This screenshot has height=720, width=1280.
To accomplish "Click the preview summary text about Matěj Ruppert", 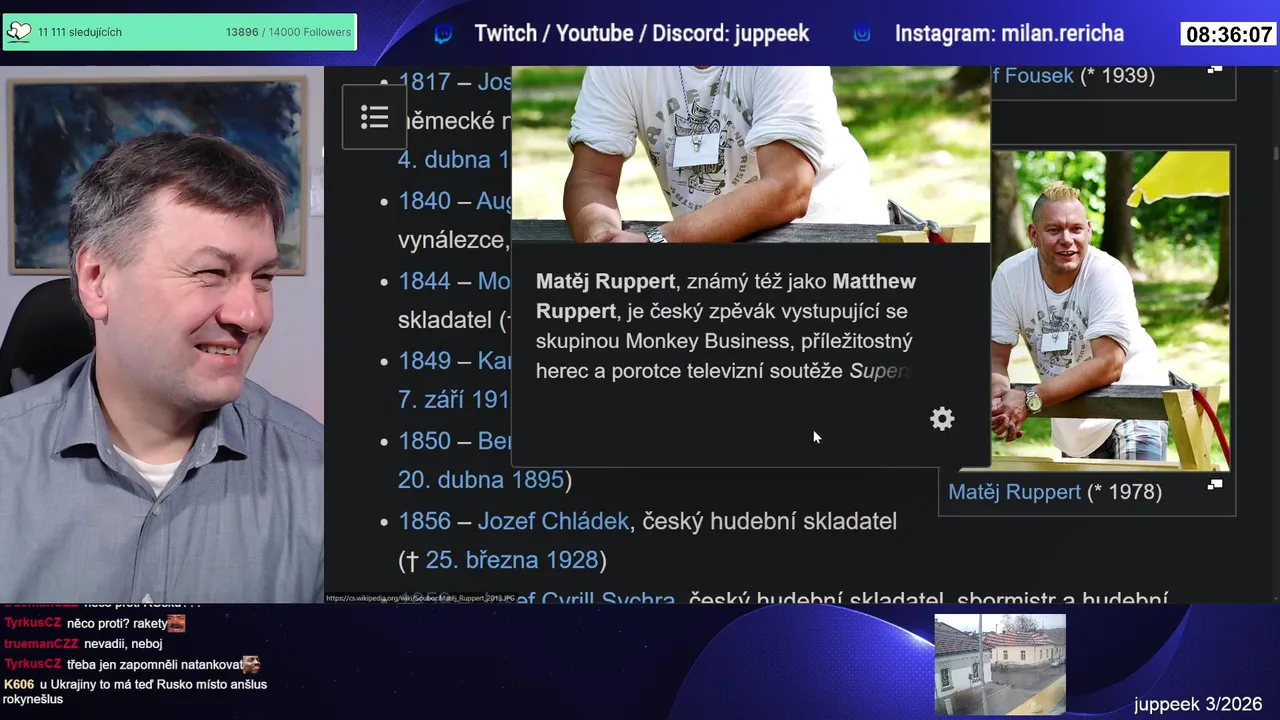I will click(726, 326).
